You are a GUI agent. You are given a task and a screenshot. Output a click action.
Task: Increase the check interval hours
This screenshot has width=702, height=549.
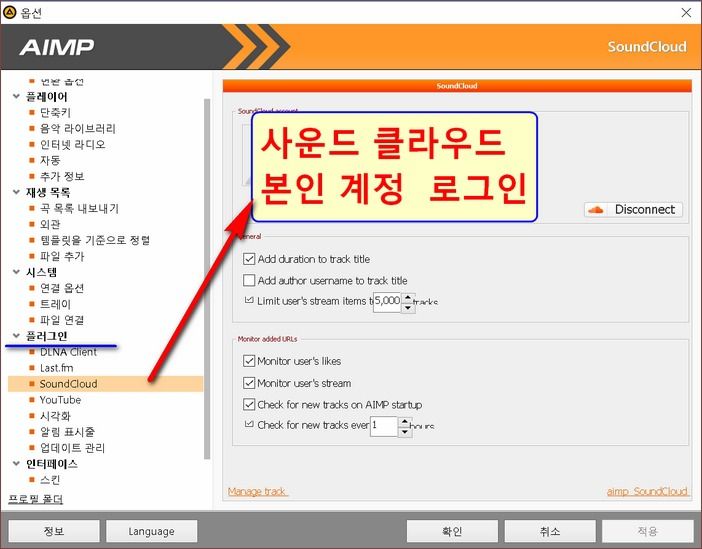click(405, 421)
